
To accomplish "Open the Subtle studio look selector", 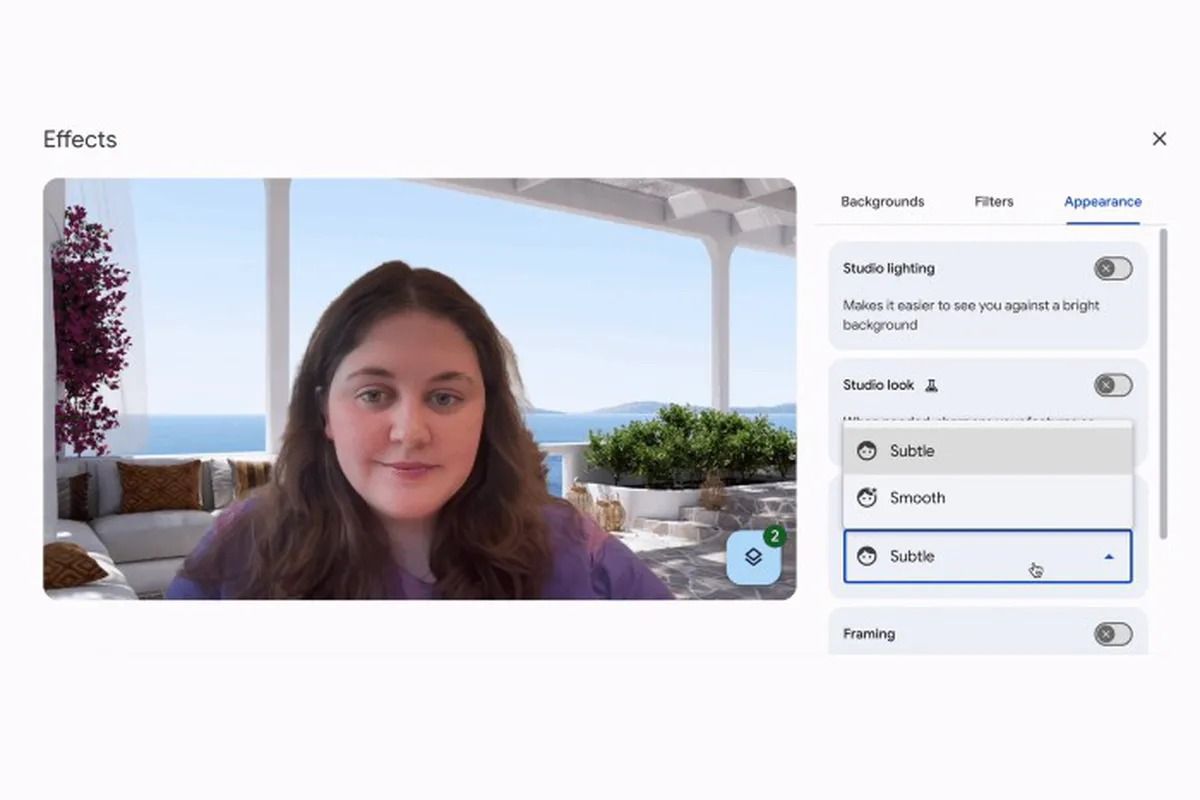I will point(987,556).
